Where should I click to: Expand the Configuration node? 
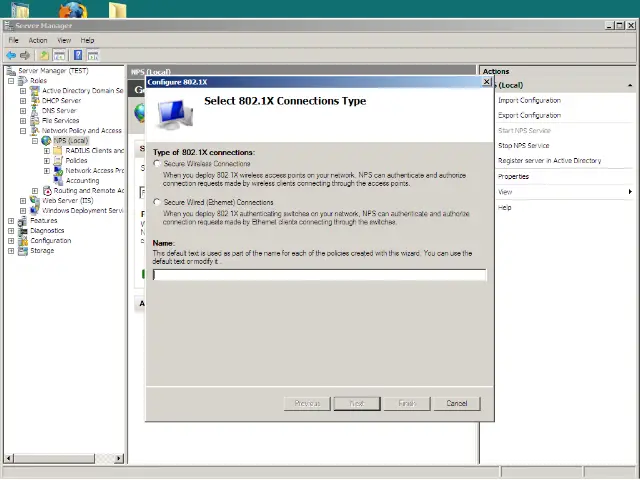11,241
